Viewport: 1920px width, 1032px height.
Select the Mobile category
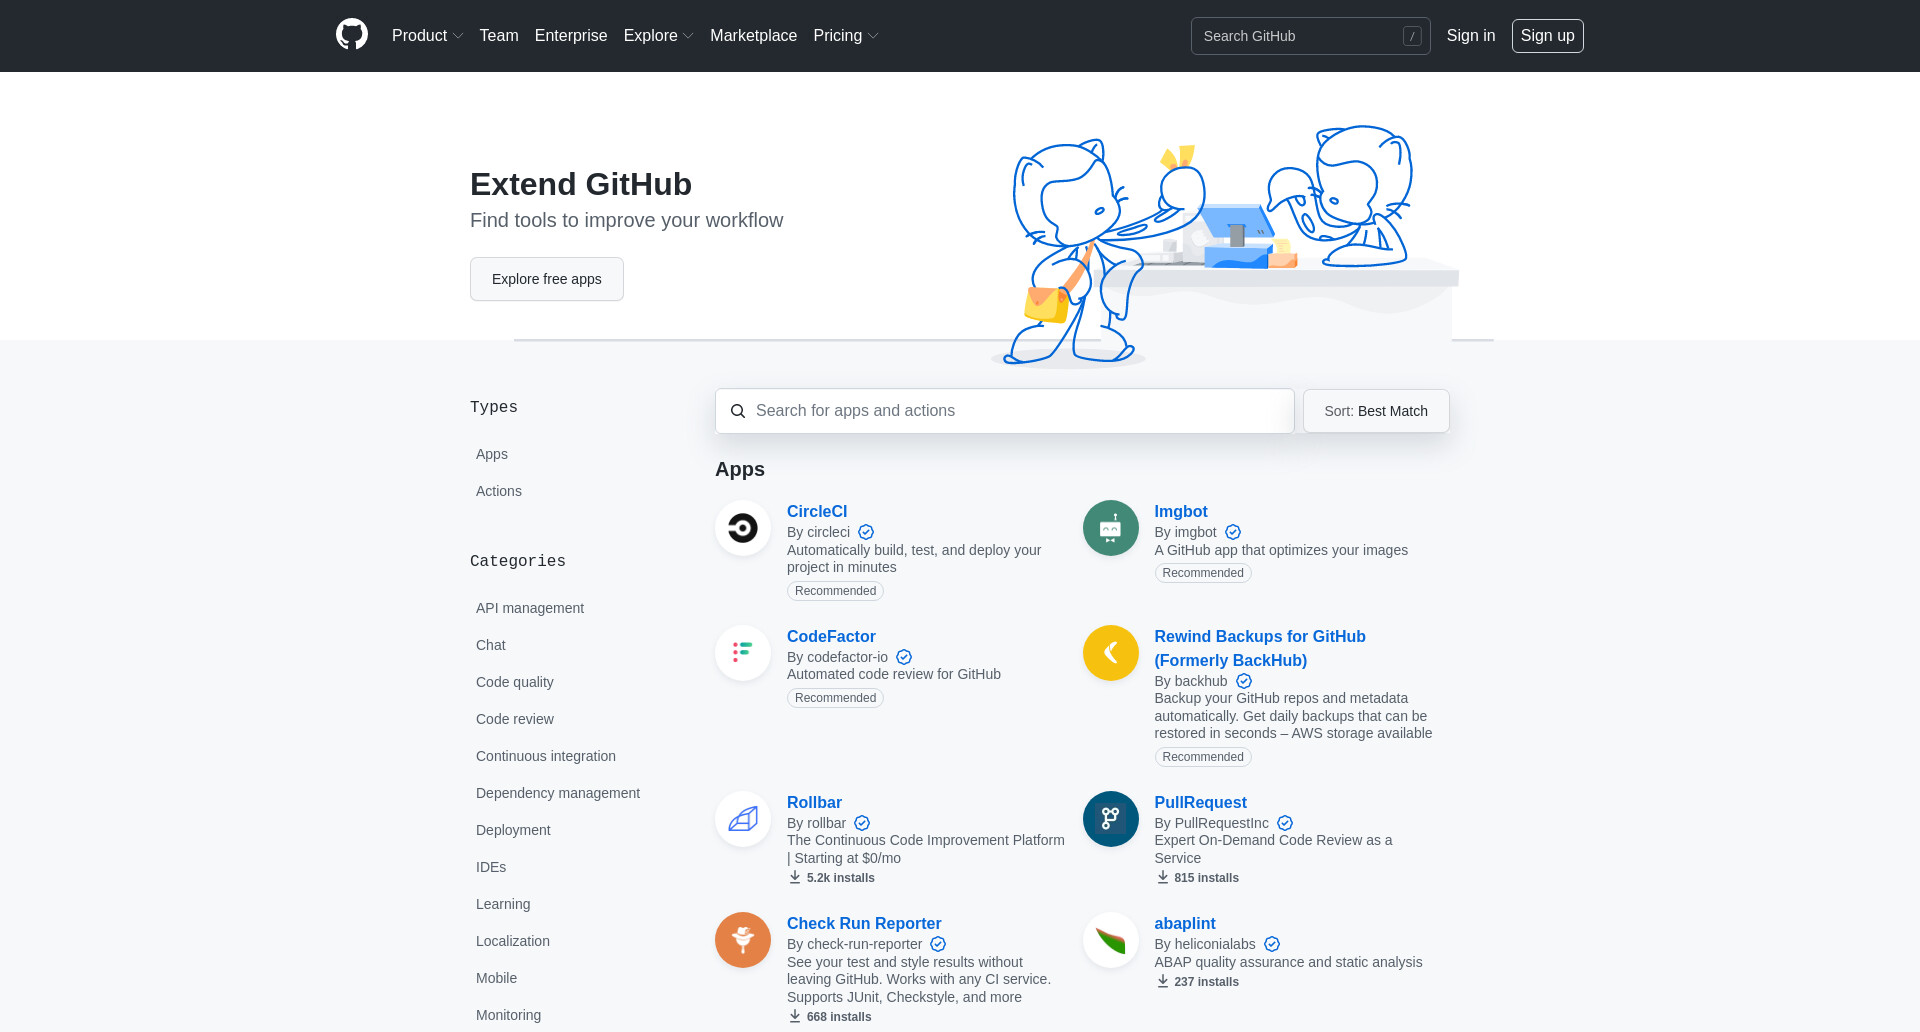click(496, 978)
